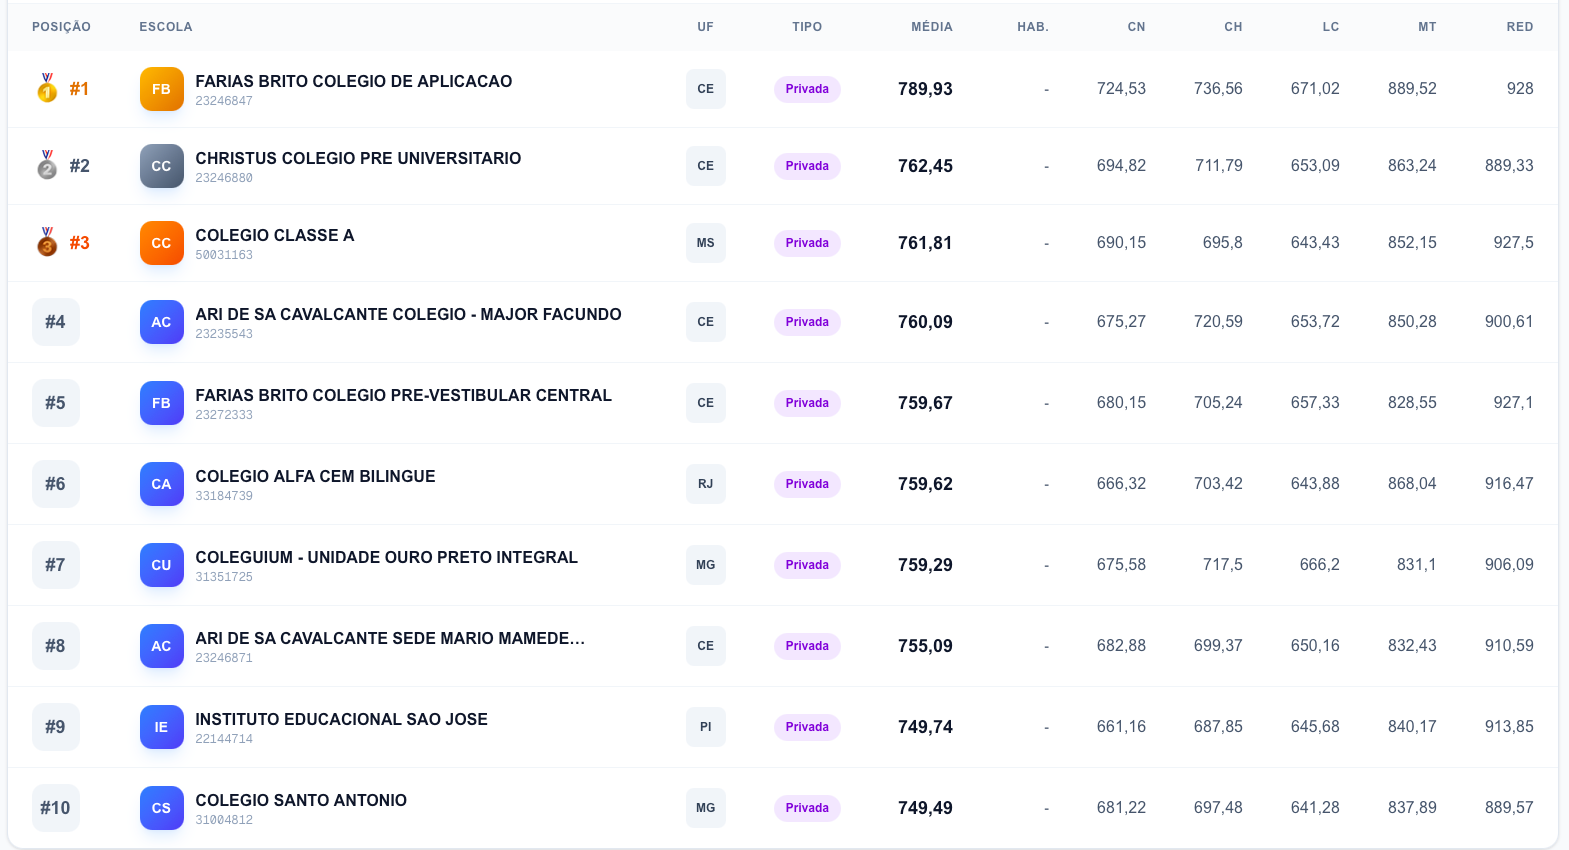Click the gold medal icon for rank #1

point(47,89)
